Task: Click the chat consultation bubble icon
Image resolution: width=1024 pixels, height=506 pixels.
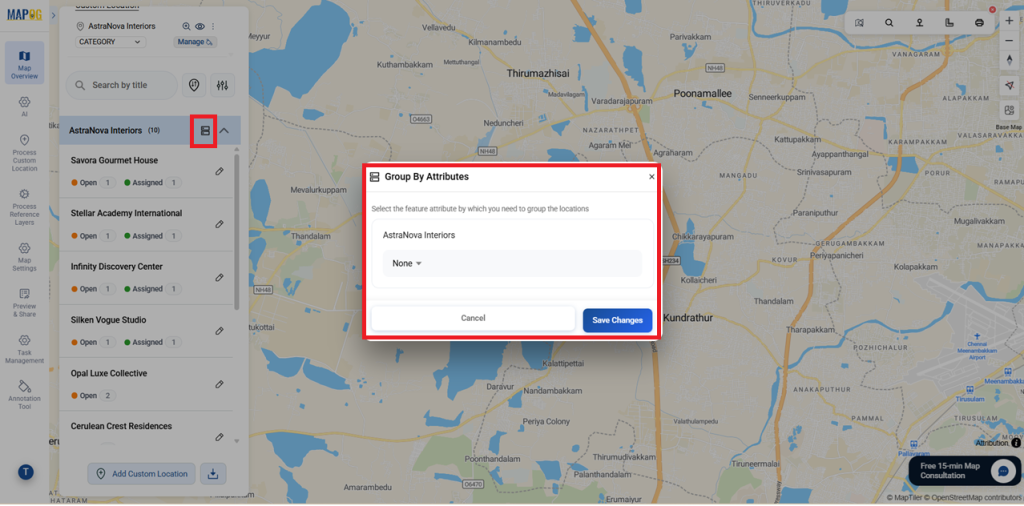Action: tap(1001, 470)
